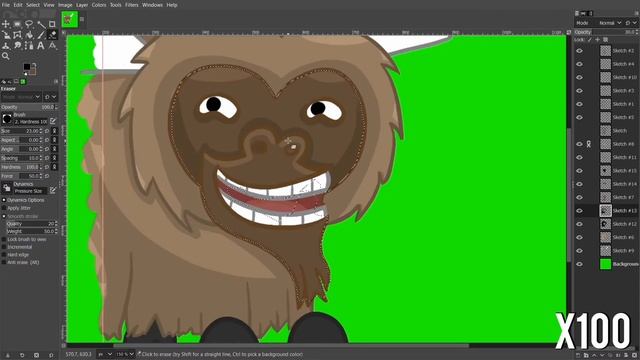Screen dimensions: 640x360
Task: Lock alpha channel icon in Layers panel
Action: pyautogui.click(x=606, y=40)
